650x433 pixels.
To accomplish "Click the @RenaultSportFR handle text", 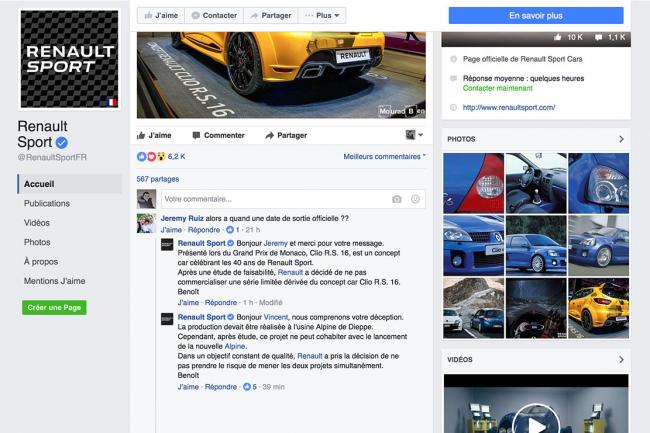I will [x=52, y=157].
